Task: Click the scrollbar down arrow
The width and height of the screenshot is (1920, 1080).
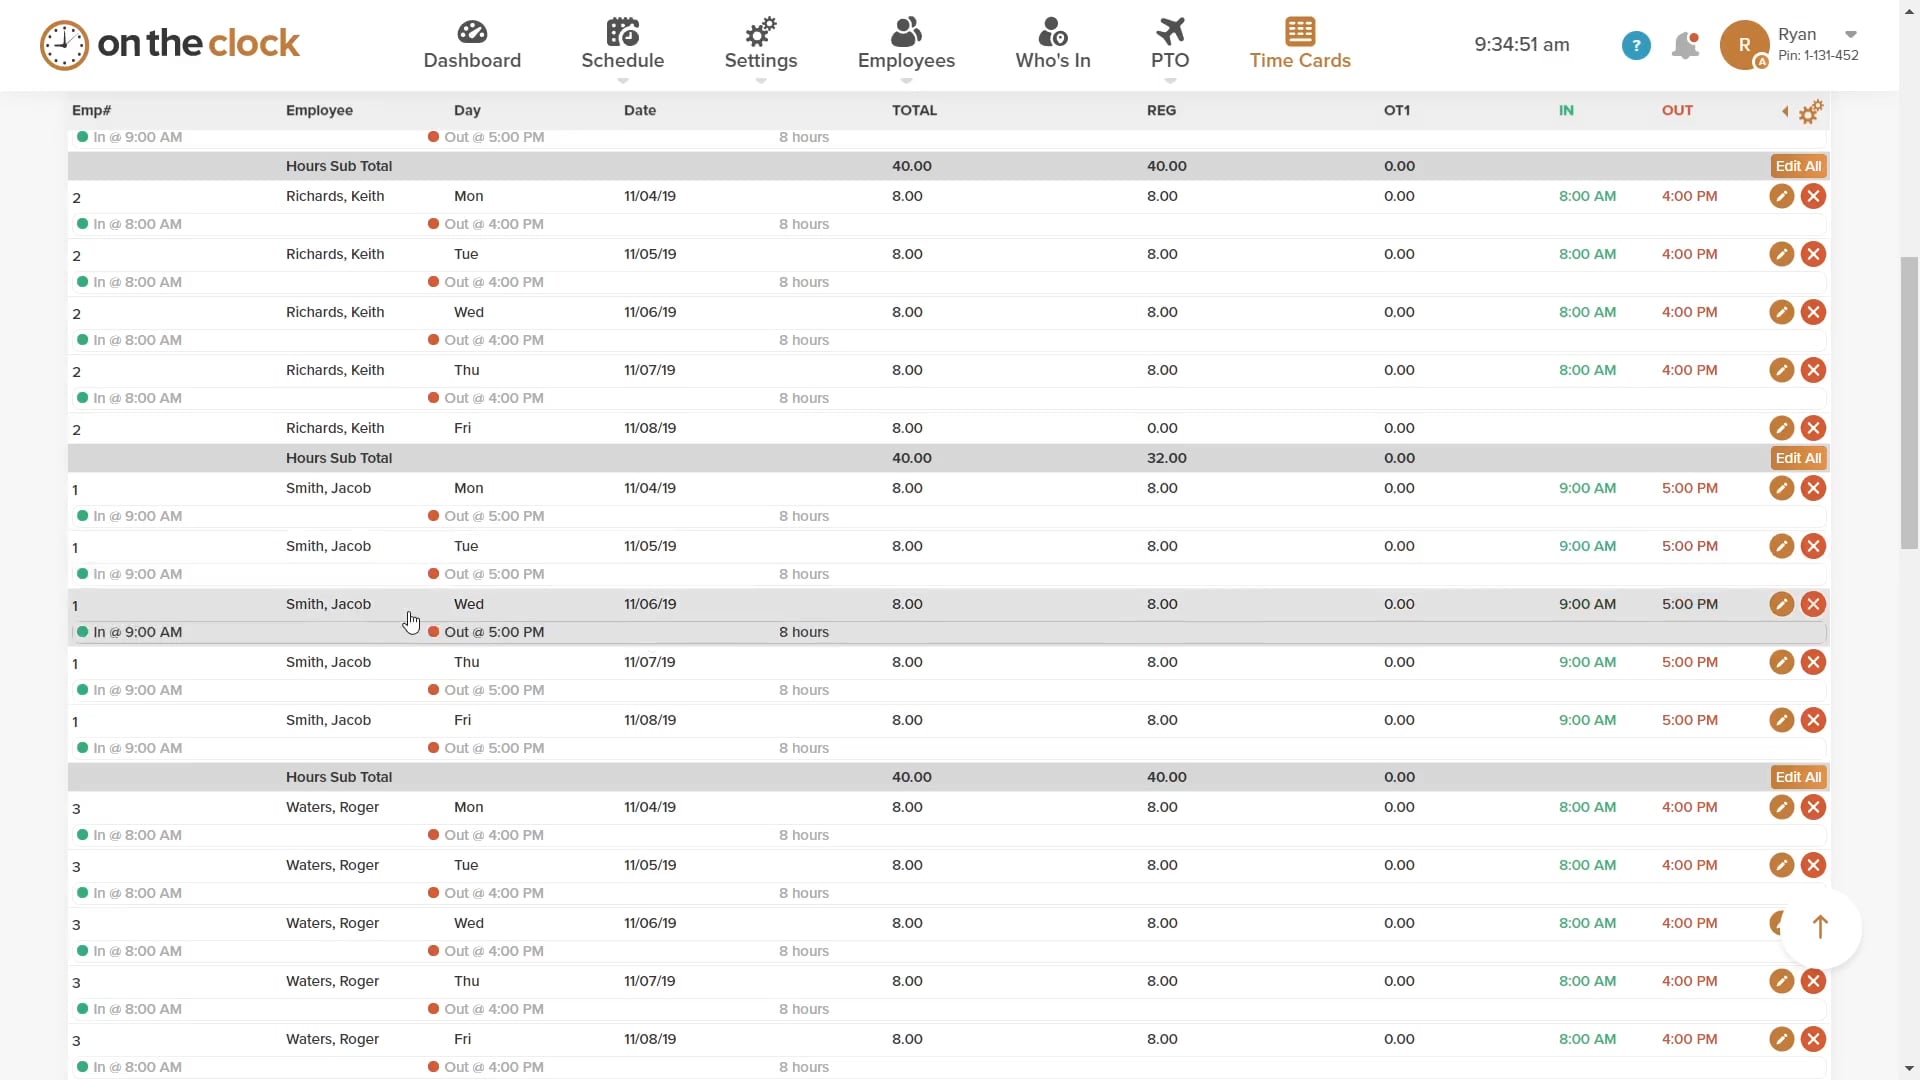Action: [x=1909, y=1069]
